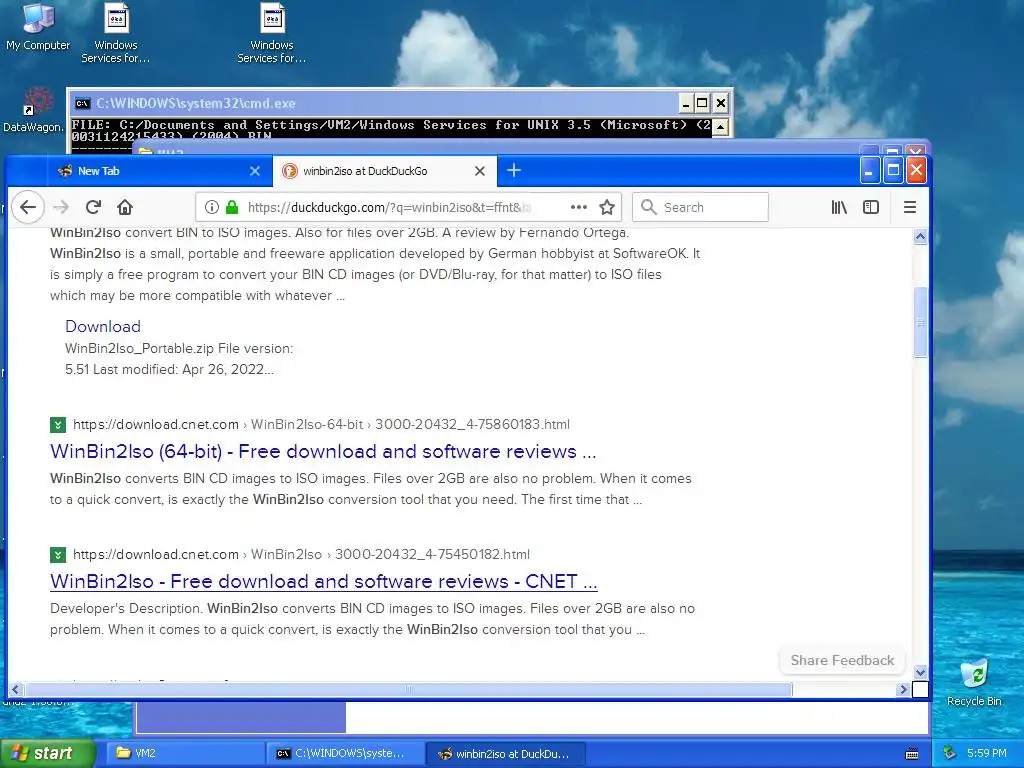Select the Recycle Bin icon
The width and height of the screenshot is (1024, 768).
[x=974, y=683]
